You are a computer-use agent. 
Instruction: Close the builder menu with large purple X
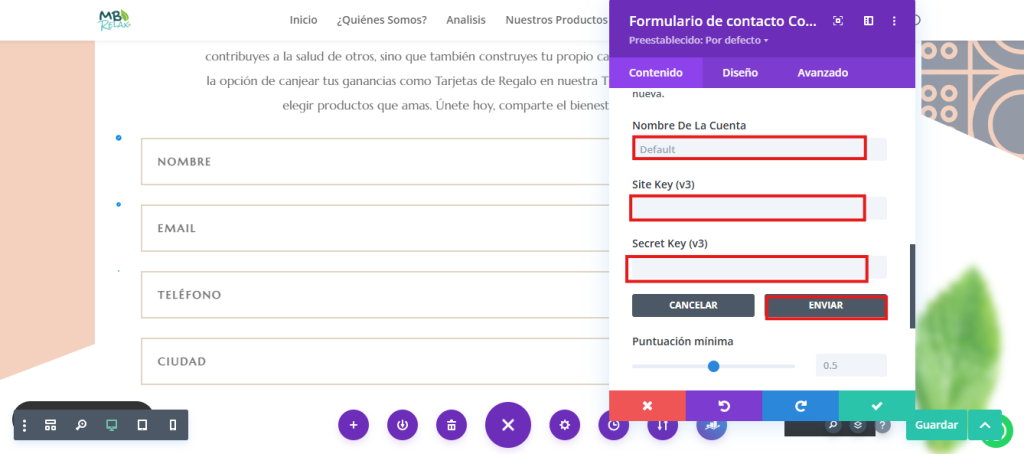pos(508,425)
